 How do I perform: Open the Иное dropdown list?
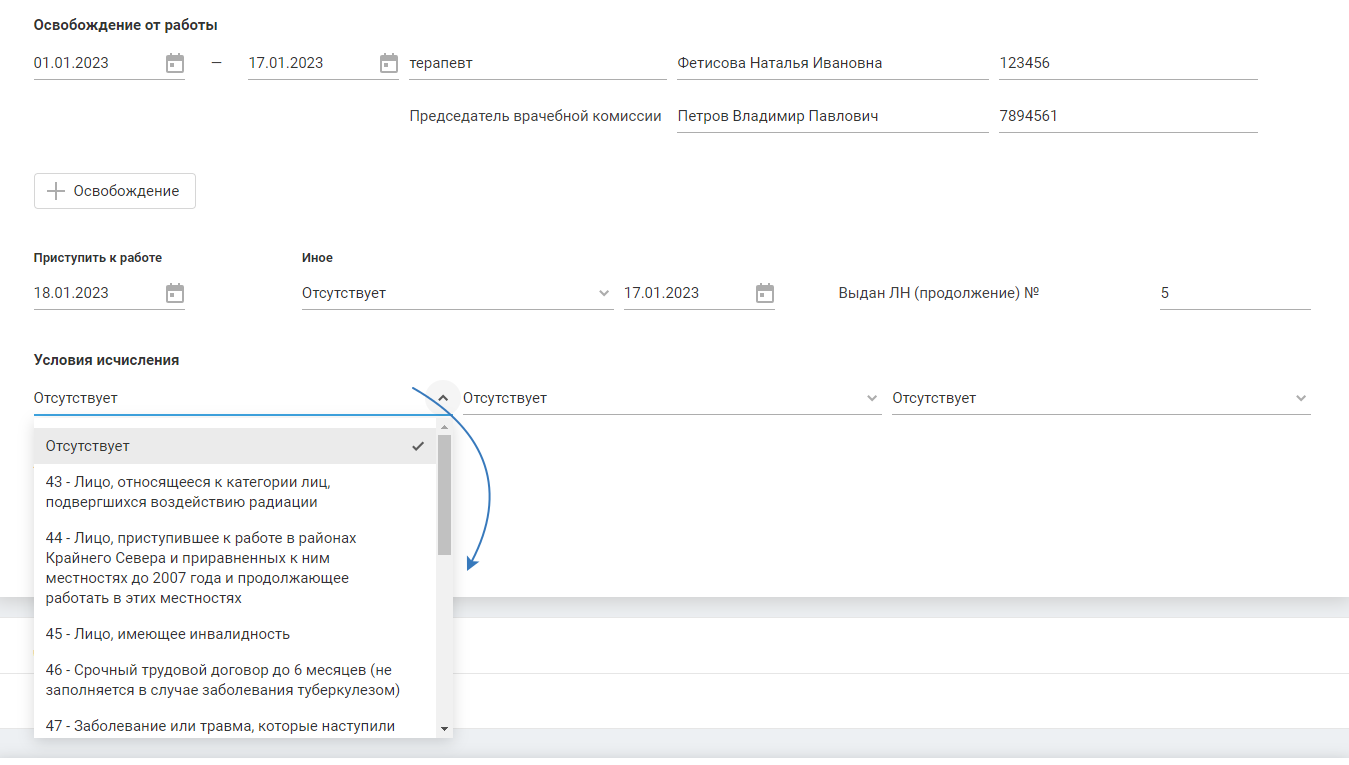click(603, 293)
